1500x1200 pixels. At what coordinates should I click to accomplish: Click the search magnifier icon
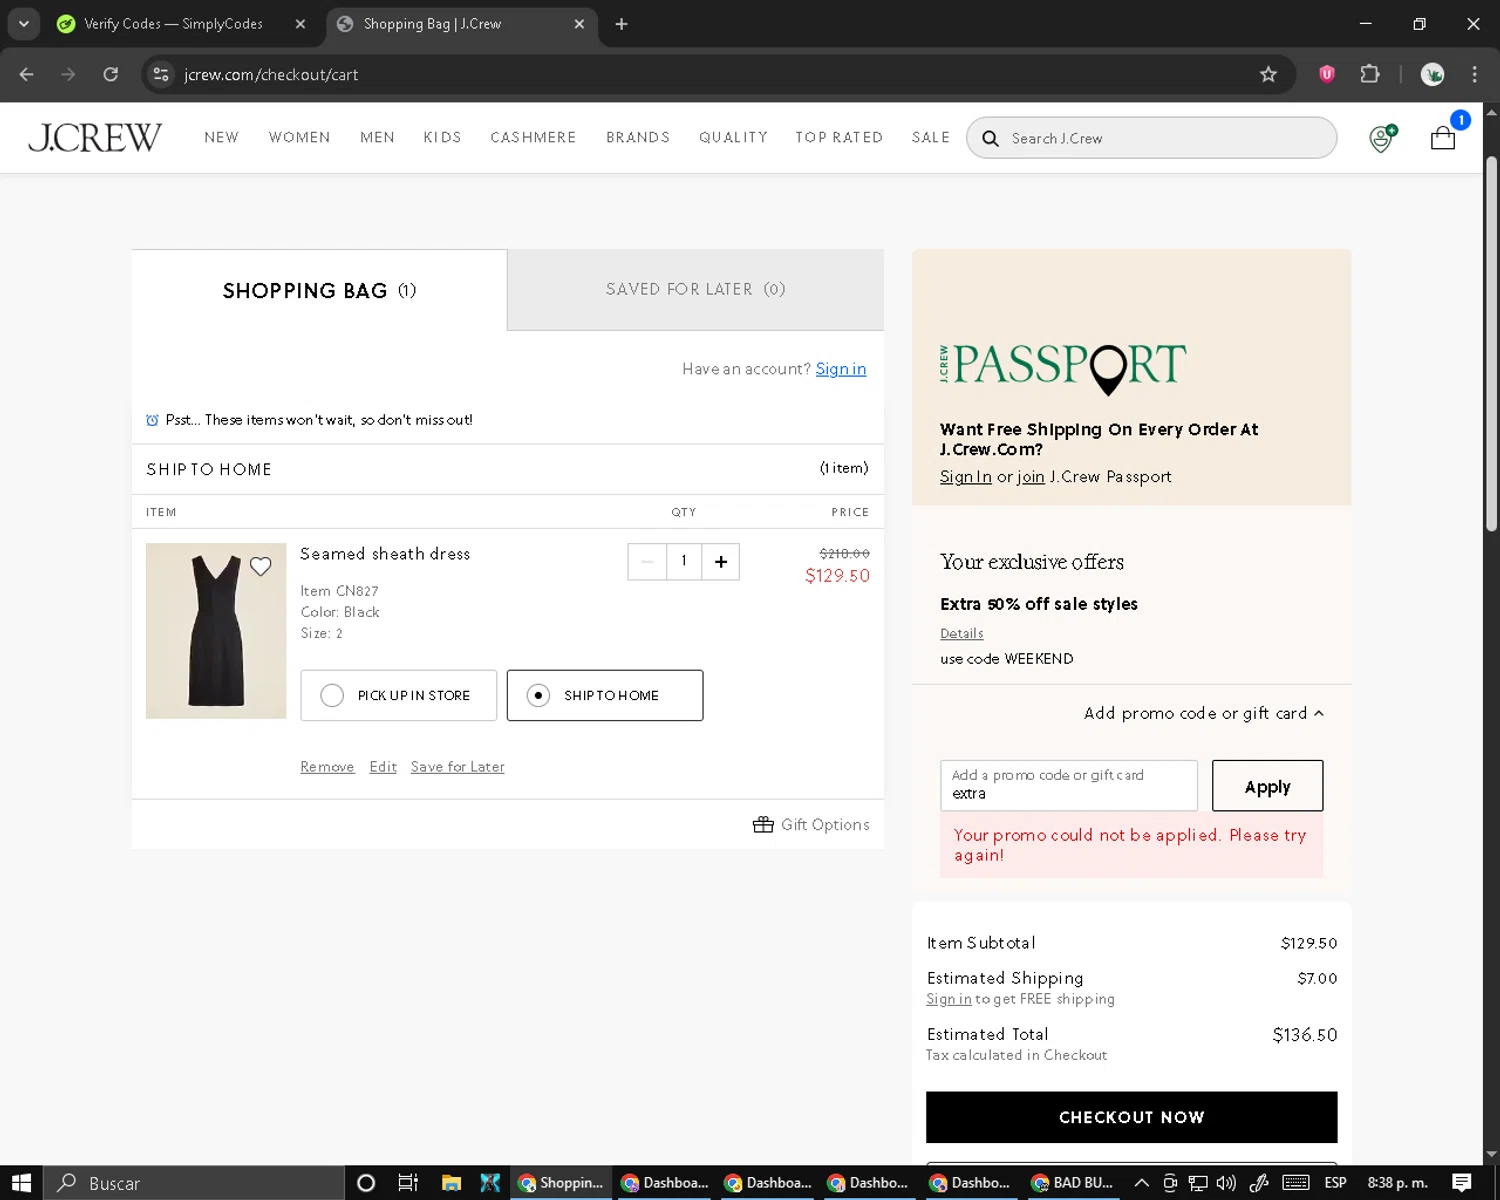(x=990, y=138)
